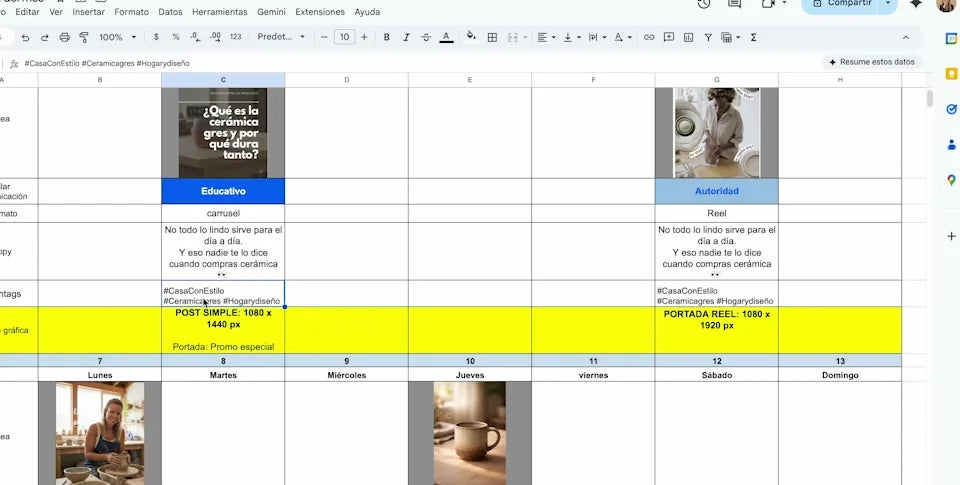The width and height of the screenshot is (960, 485).
Task: Select the blue Educativo cell
Action: pos(223,191)
